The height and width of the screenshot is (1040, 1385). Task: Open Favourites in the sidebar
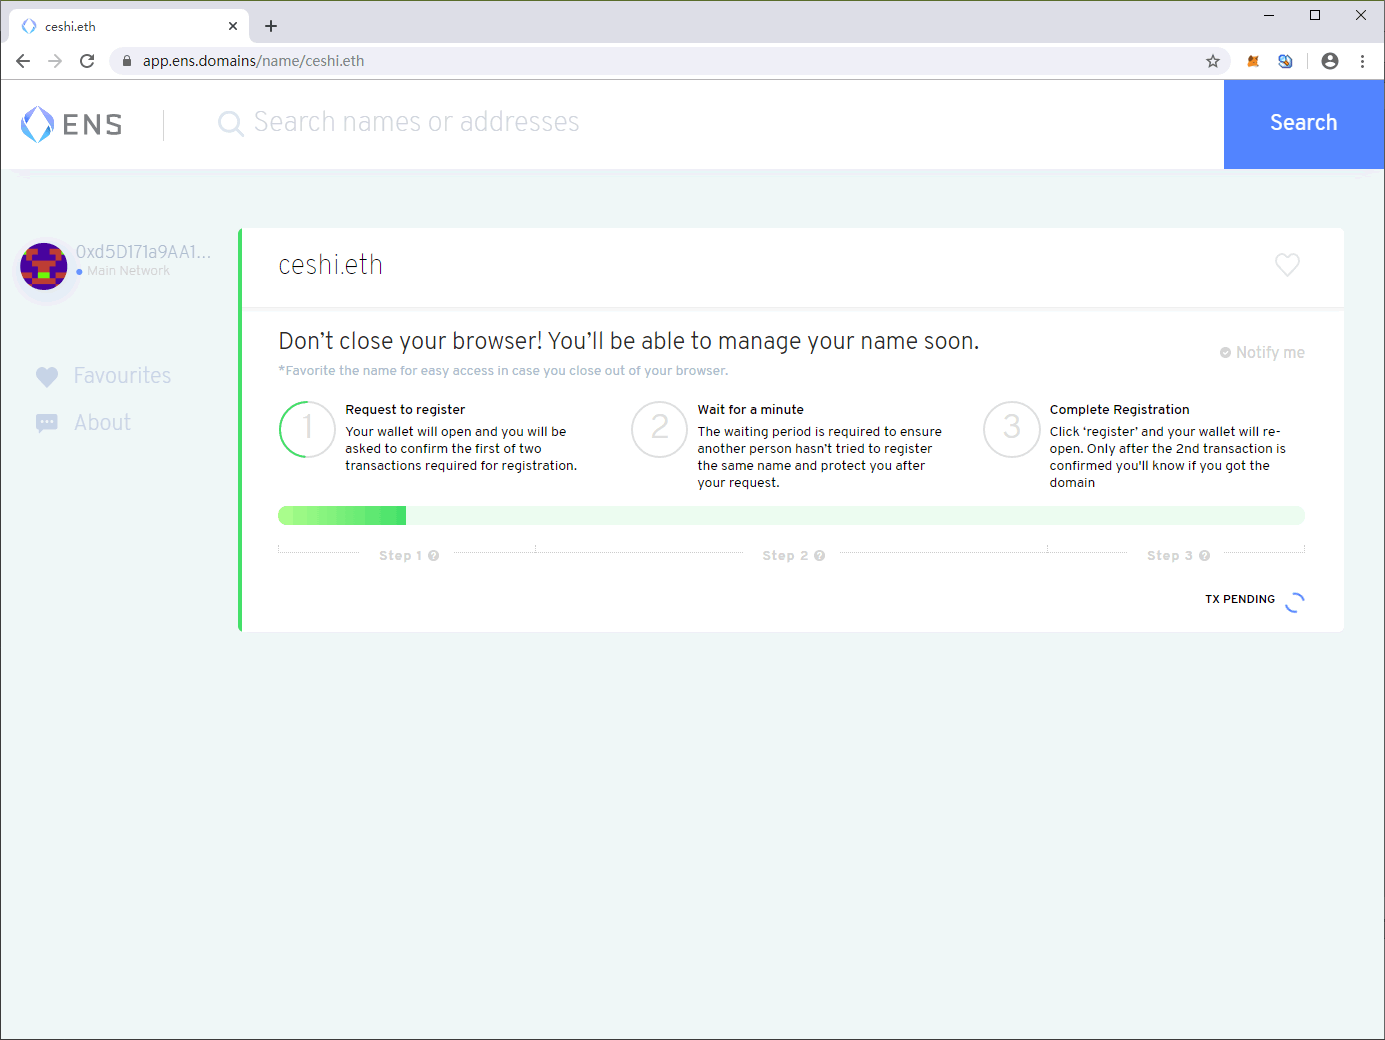click(103, 376)
